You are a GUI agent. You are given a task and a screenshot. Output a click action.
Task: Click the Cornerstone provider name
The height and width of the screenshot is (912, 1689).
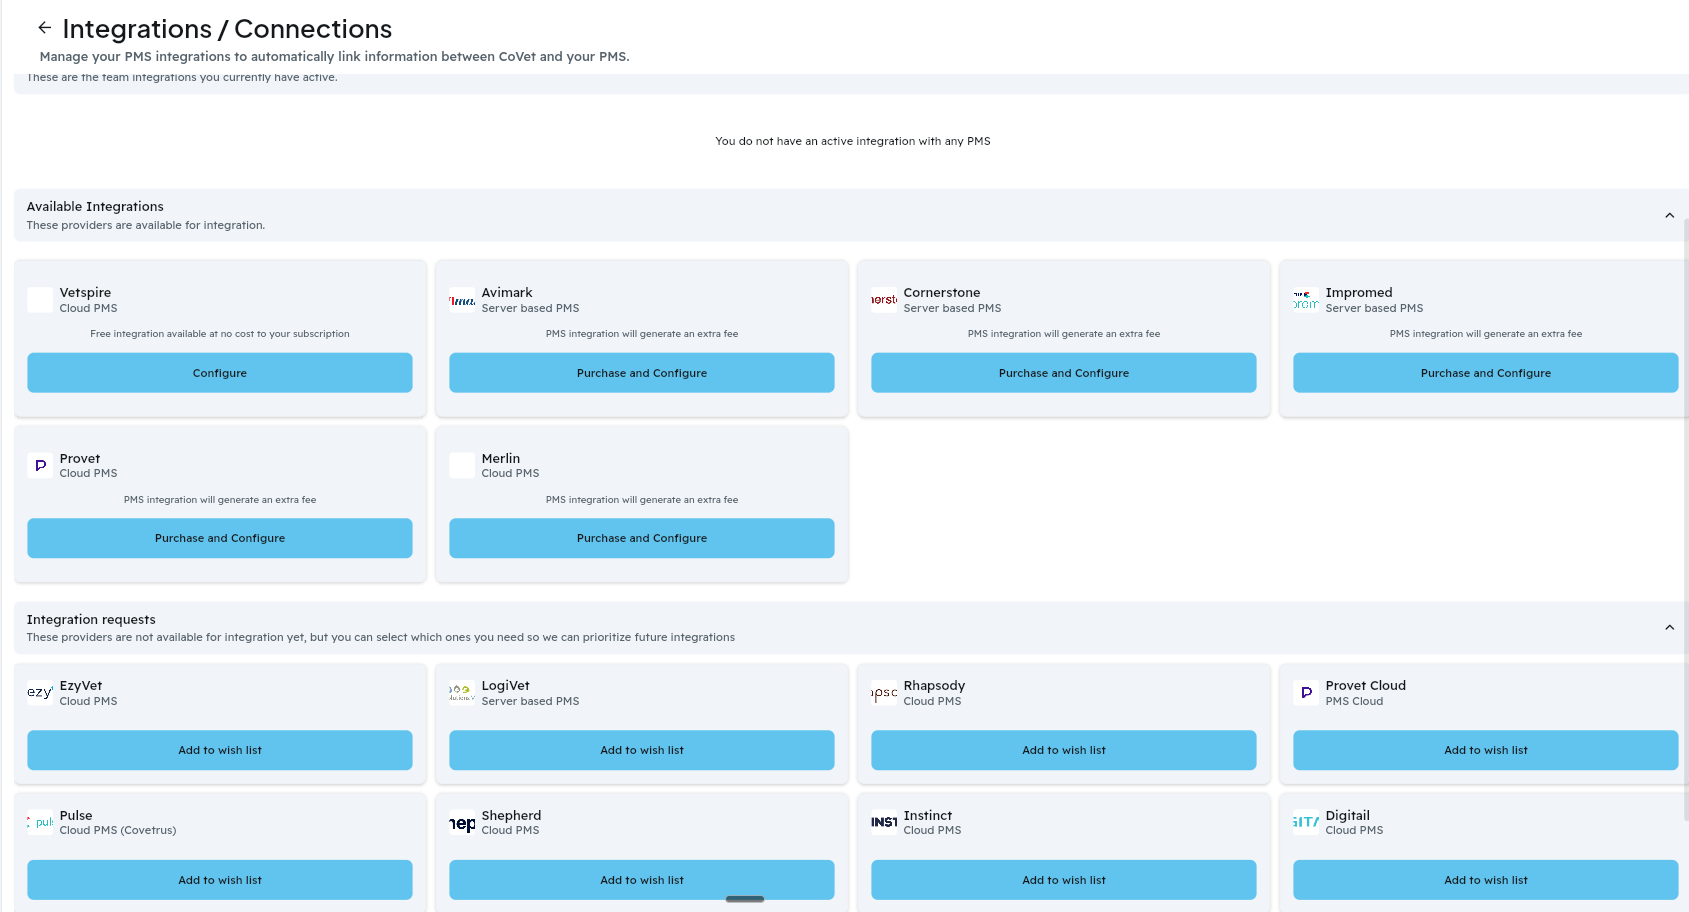942,293
